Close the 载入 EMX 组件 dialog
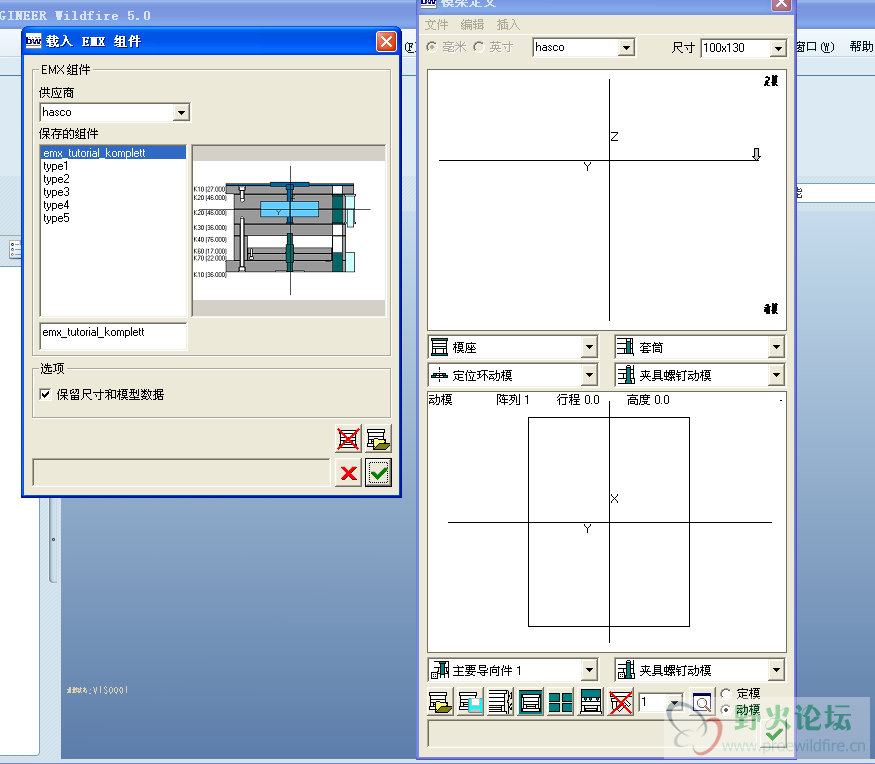Image resolution: width=875 pixels, height=764 pixels. click(386, 41)
